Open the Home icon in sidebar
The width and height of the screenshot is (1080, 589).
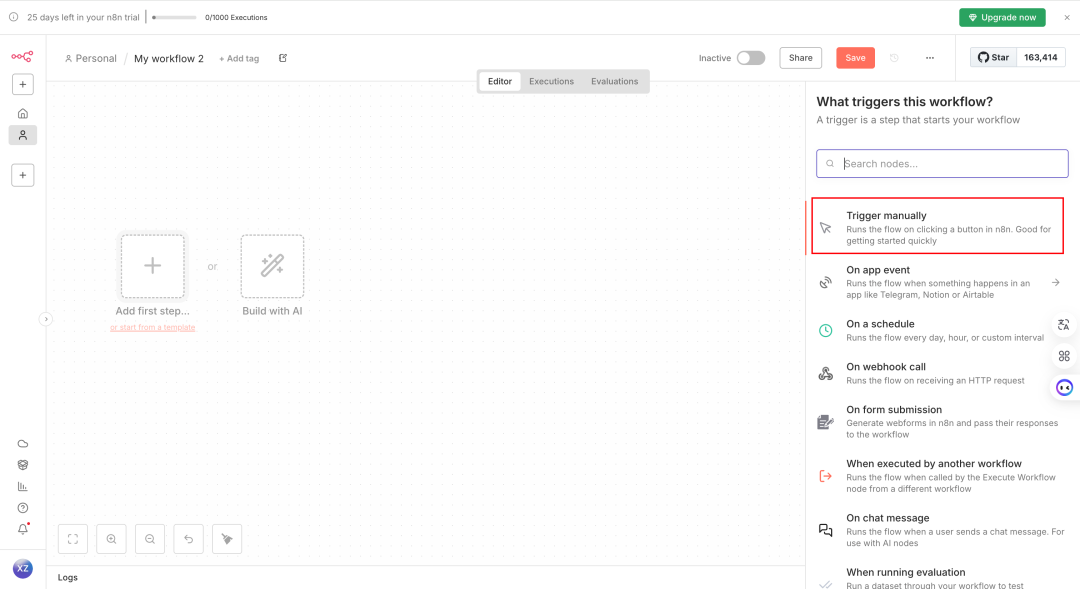tap(23, 114)
